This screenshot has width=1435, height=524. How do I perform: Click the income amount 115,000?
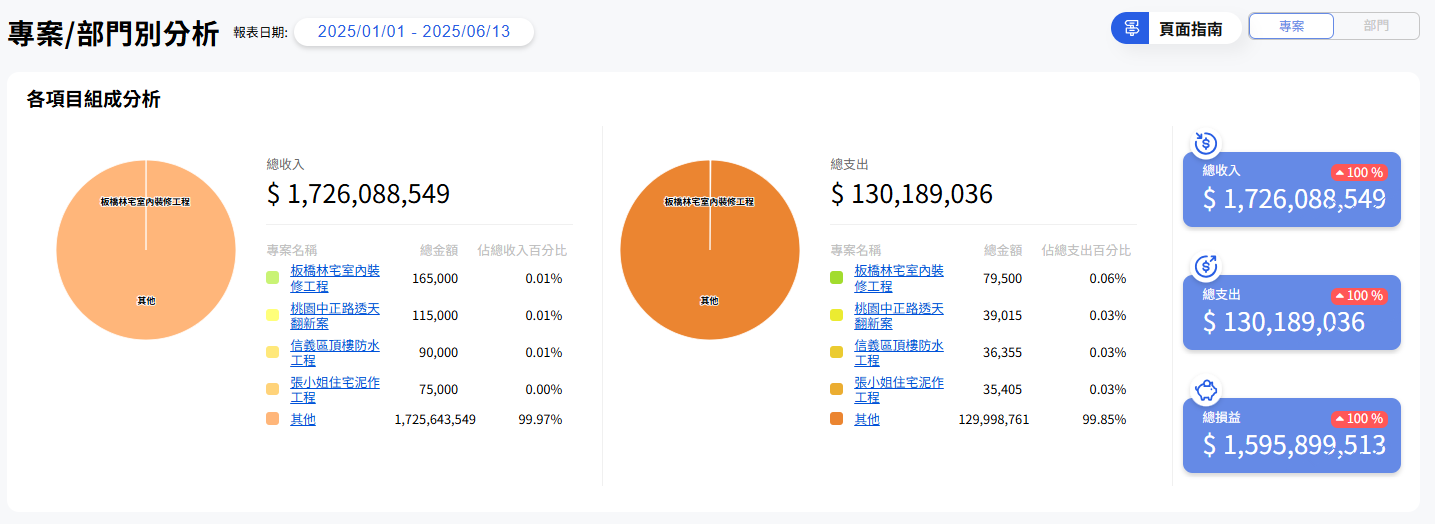[x=435, y=315]
